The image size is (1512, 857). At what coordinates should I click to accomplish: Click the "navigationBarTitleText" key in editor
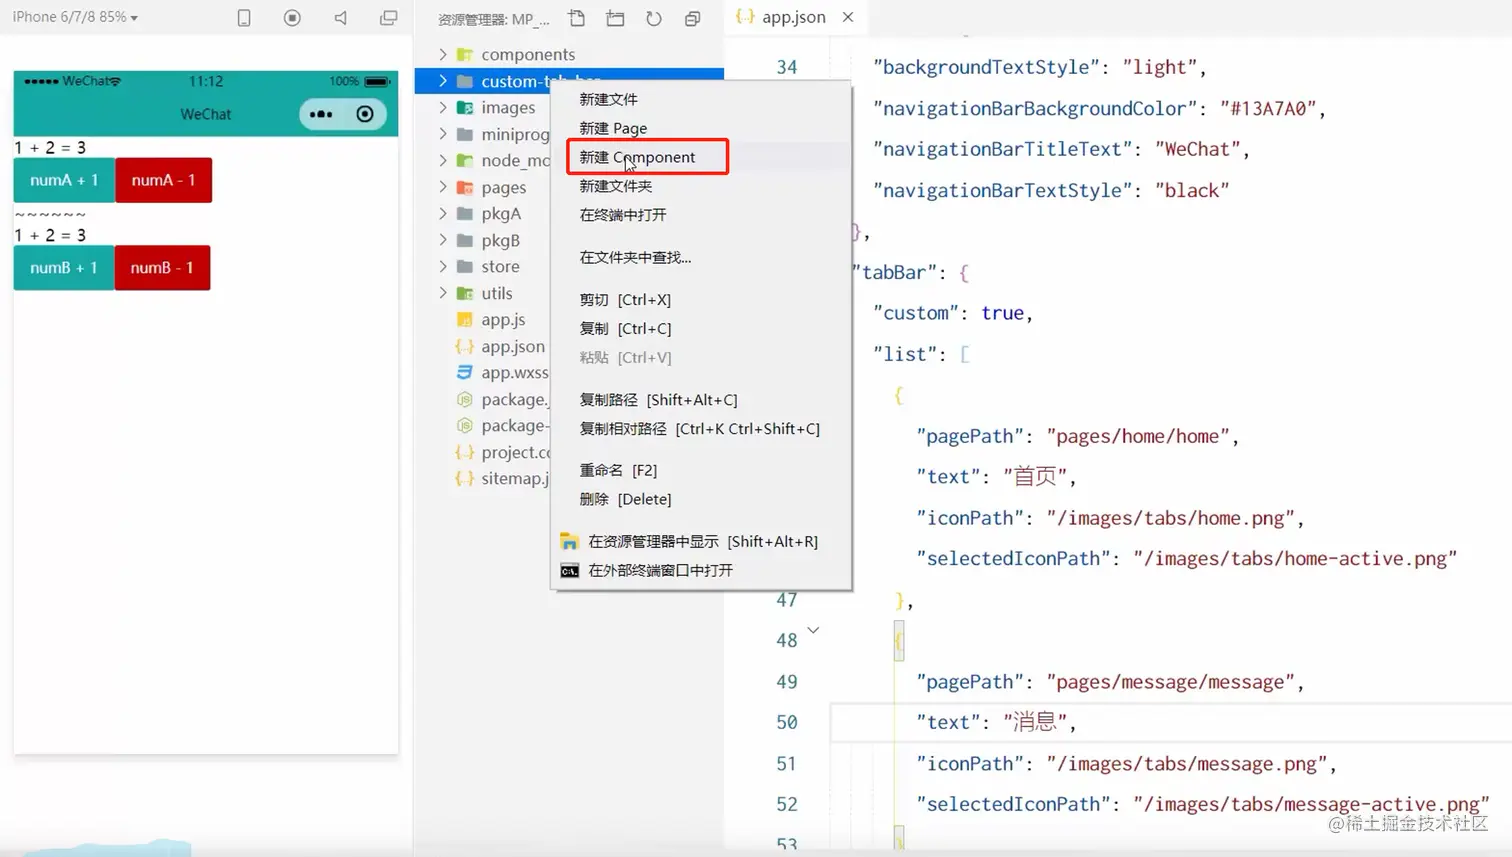click(x=1003, y=149)
